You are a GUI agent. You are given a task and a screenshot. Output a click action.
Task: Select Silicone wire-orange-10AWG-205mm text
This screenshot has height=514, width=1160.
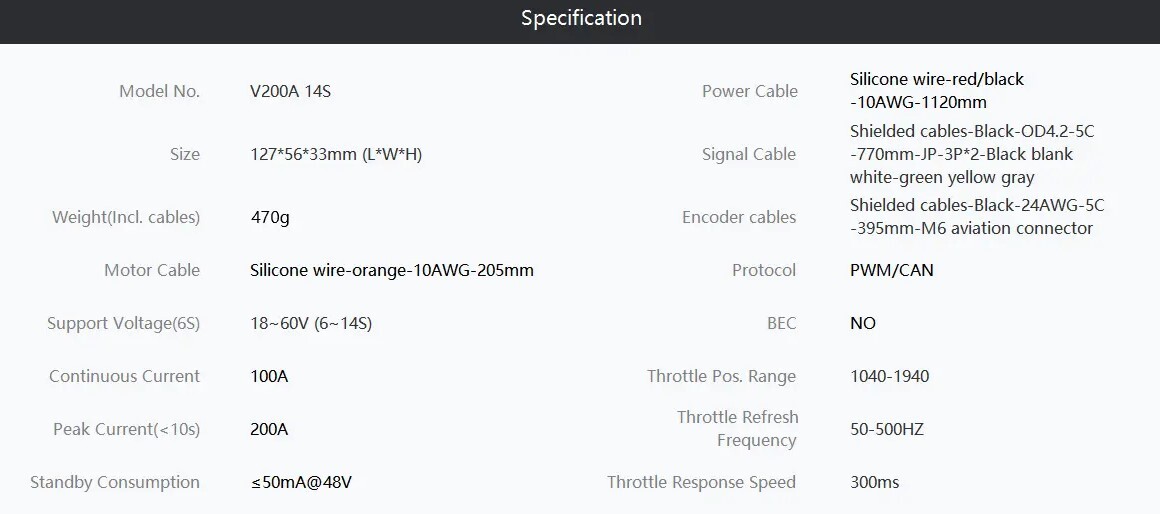pyautogui.click(x=392, y=271)
